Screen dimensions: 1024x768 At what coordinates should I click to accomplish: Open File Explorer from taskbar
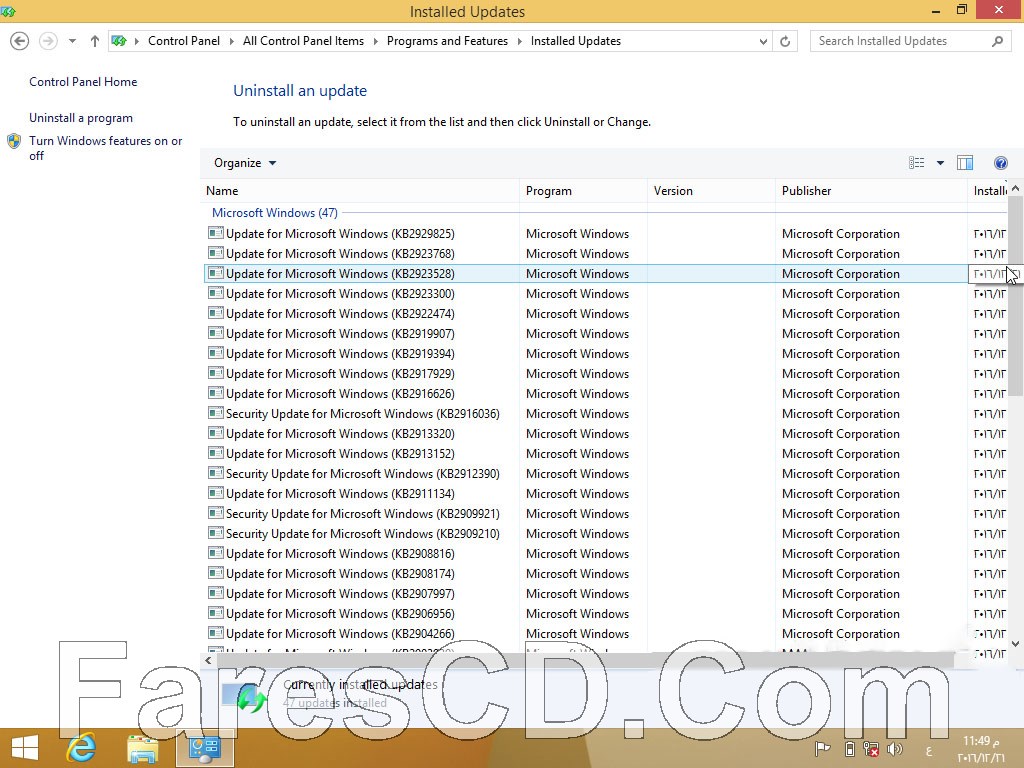pyautogui.click(x=142, y=748)
